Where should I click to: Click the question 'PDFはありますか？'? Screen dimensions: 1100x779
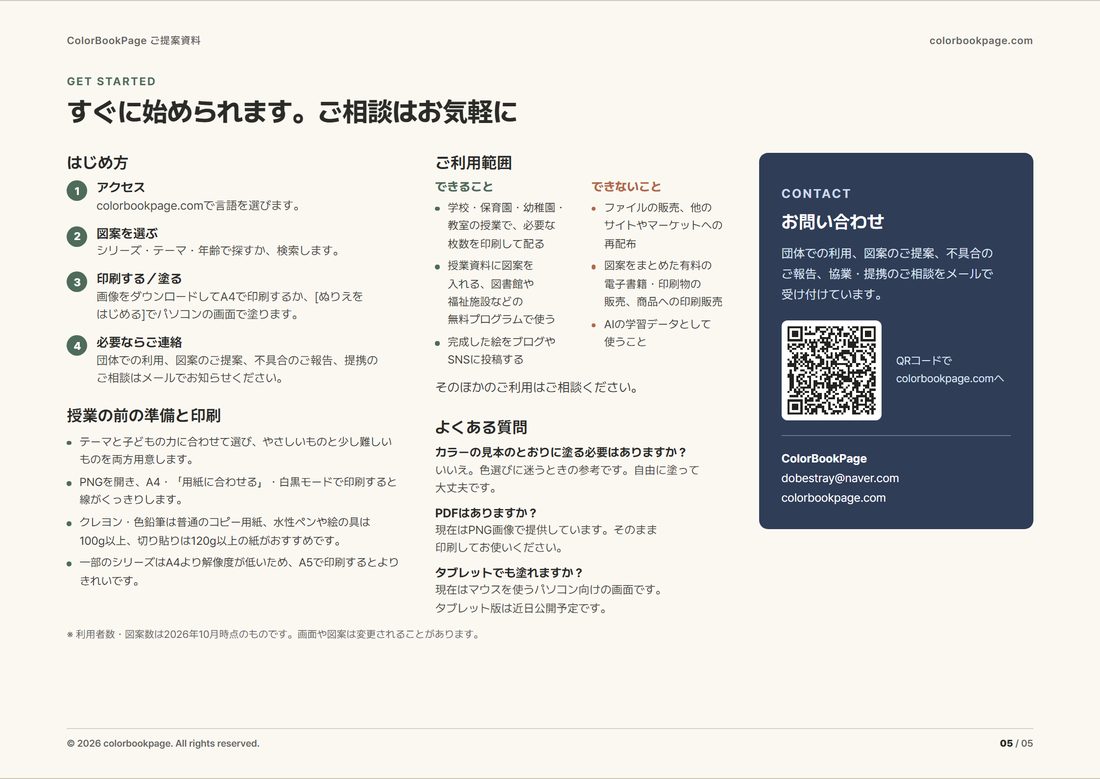pos(485,513)
